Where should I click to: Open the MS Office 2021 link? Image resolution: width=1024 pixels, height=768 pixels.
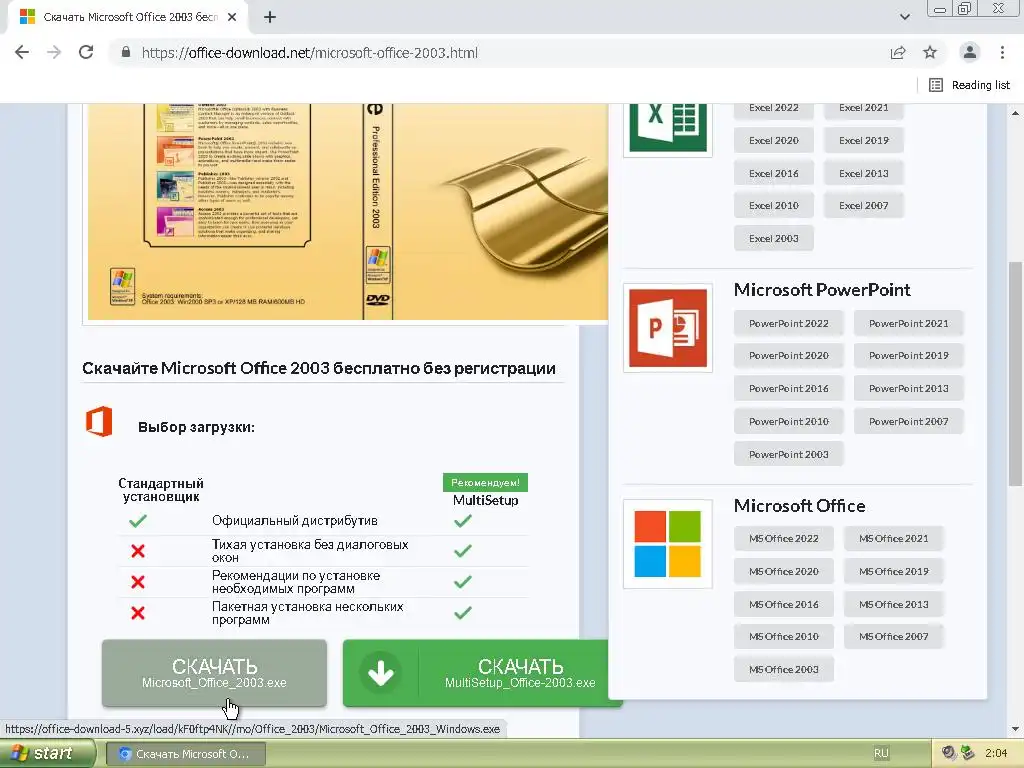[893, 539]
